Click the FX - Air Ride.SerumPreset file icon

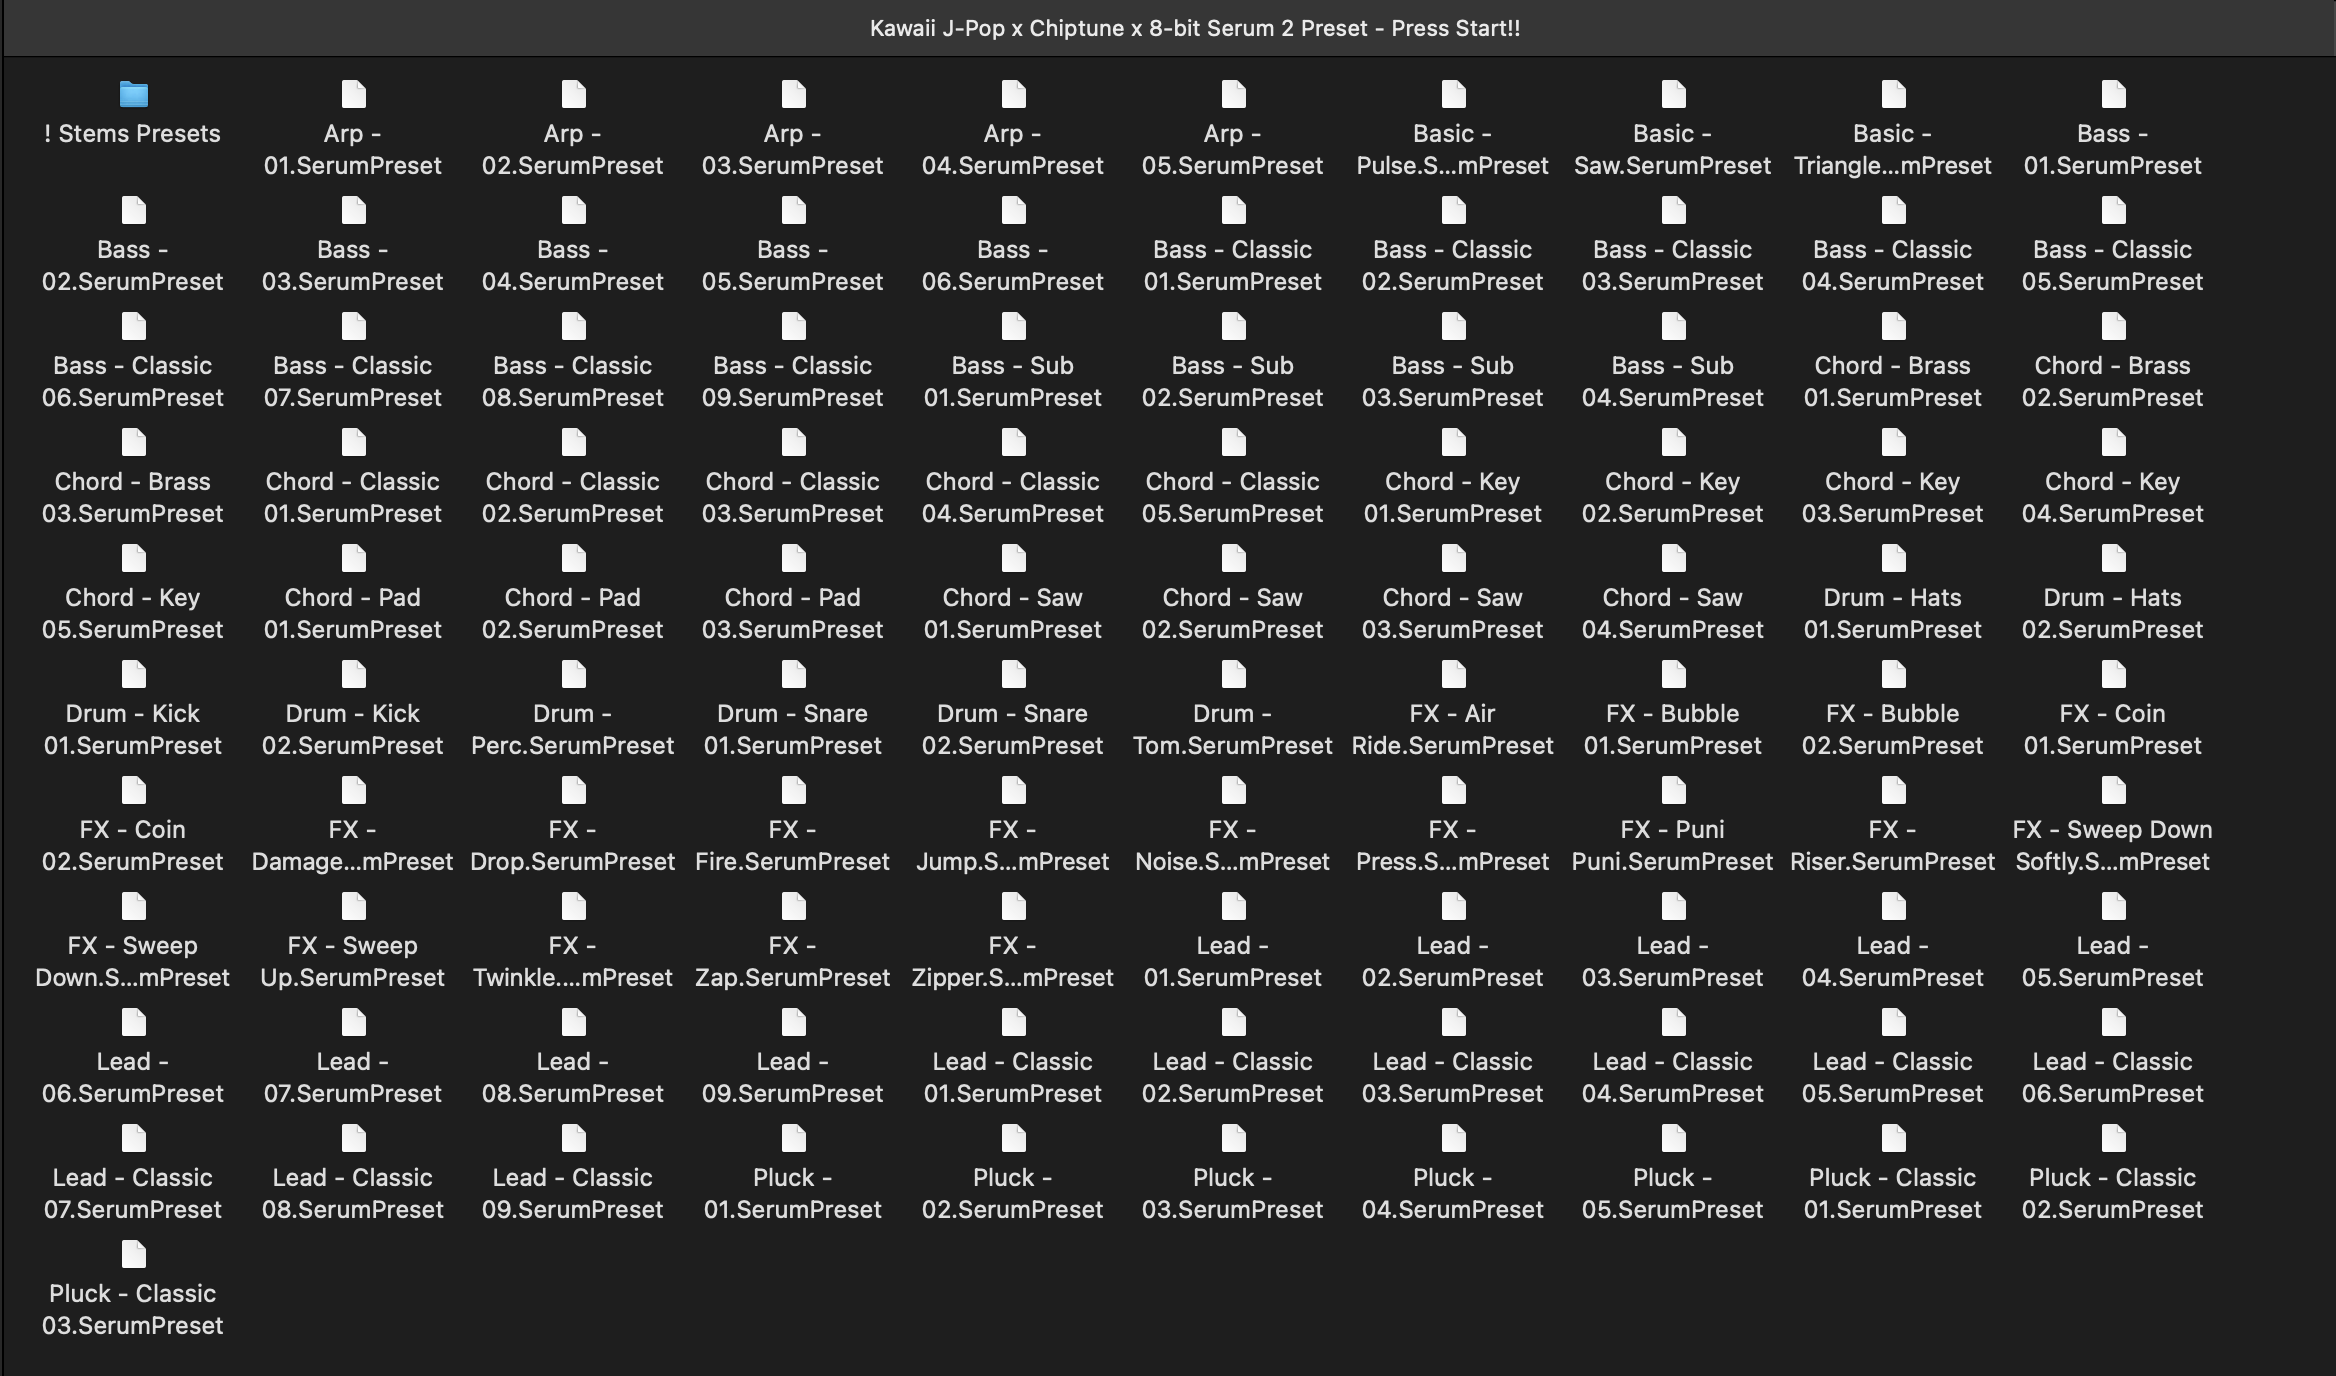coord(1453,675)
